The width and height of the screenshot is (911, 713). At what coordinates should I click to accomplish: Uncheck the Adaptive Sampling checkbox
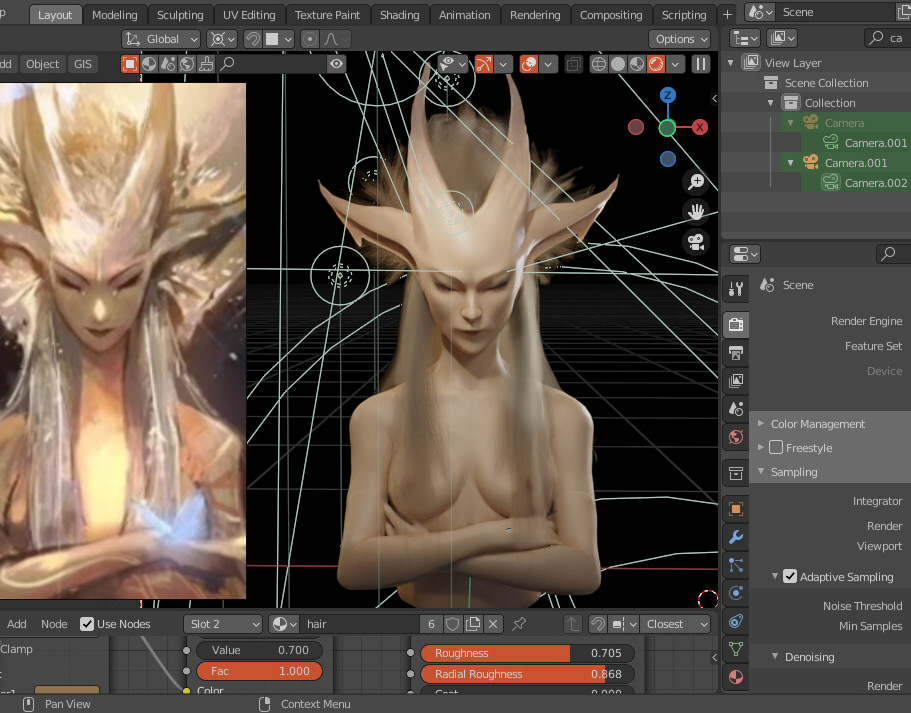[790, 576]
